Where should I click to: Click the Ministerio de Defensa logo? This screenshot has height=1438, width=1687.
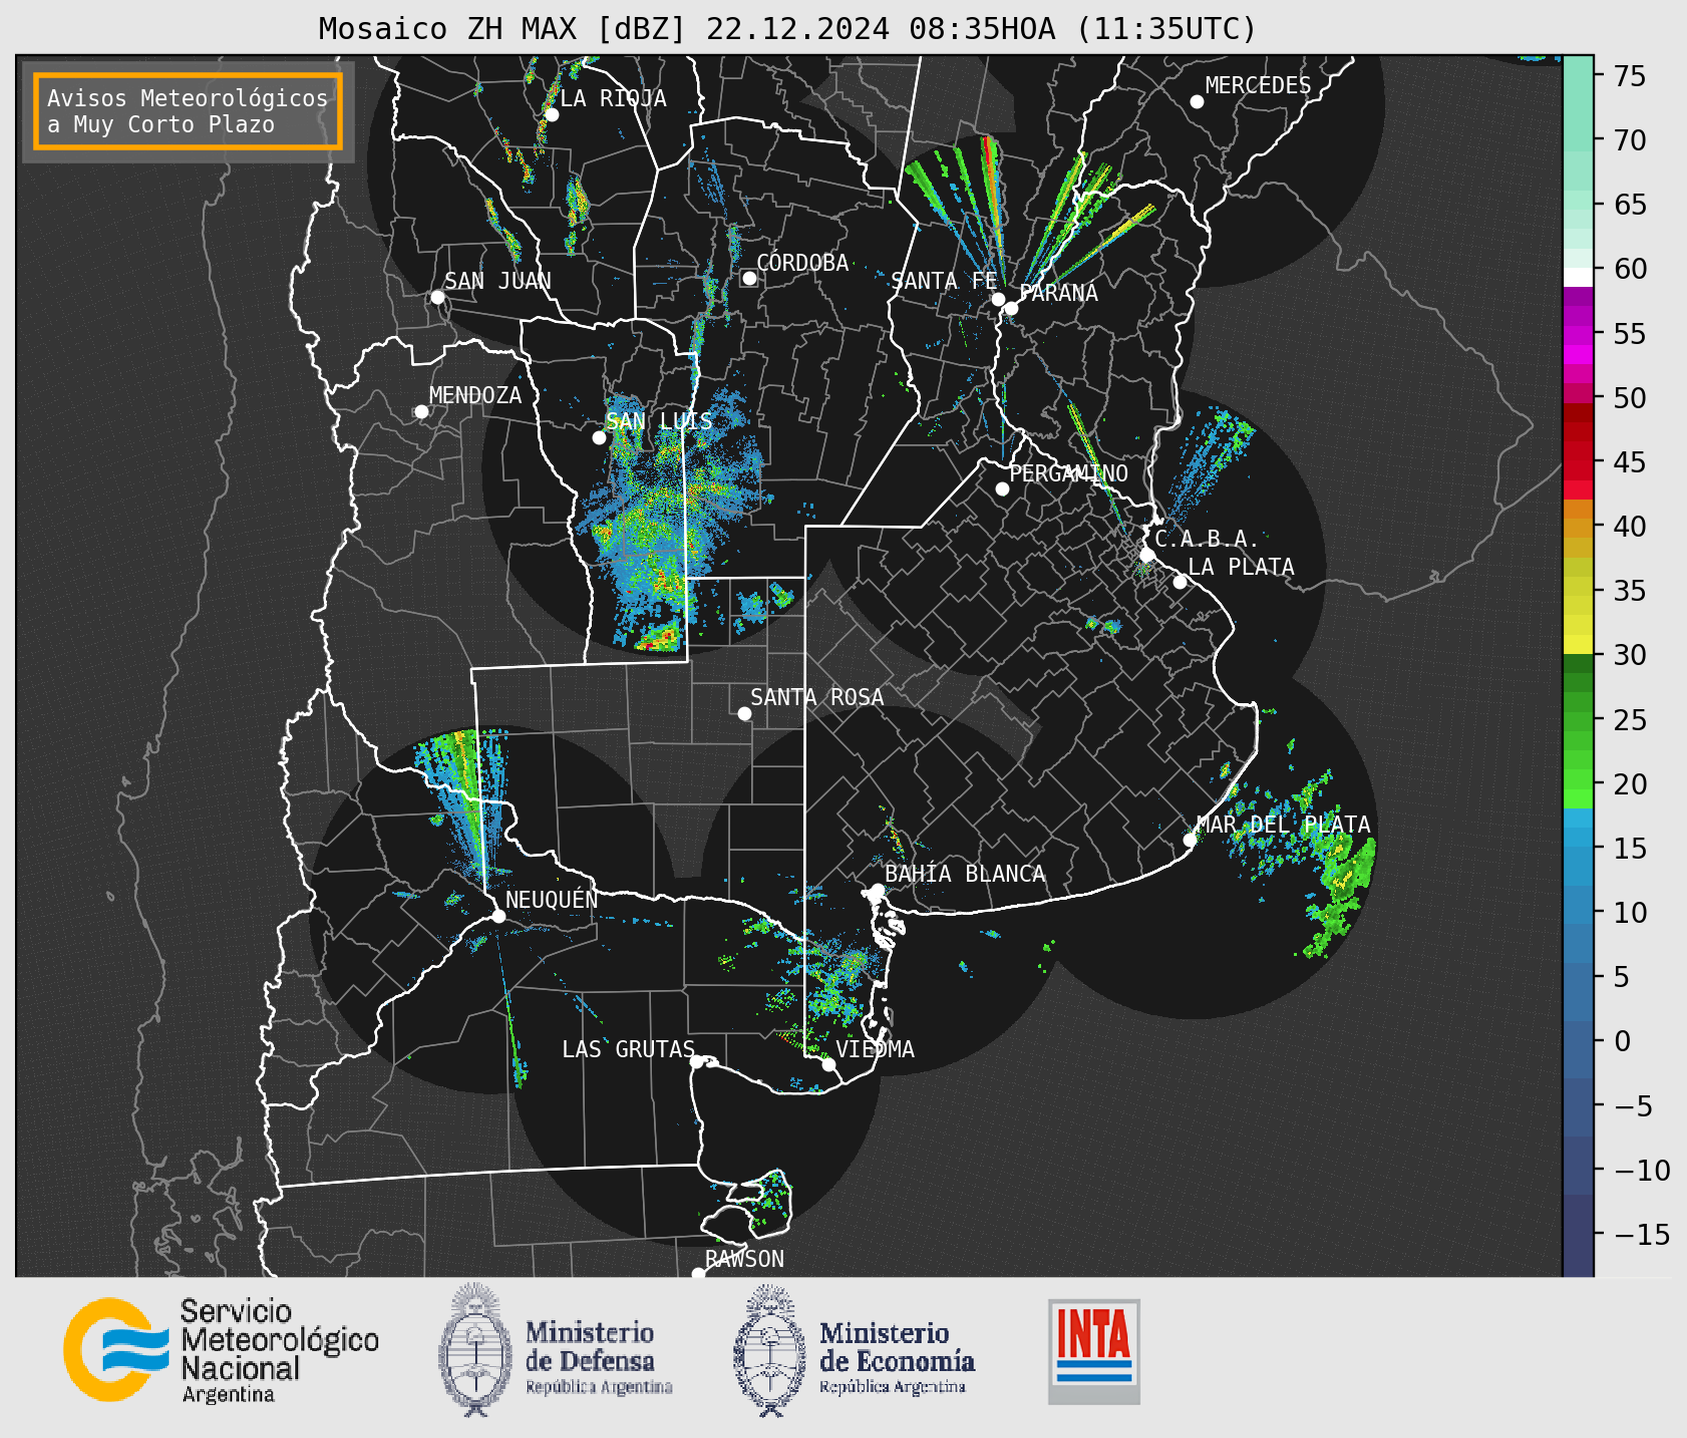pyautogui.click(x=555, y=1350)
